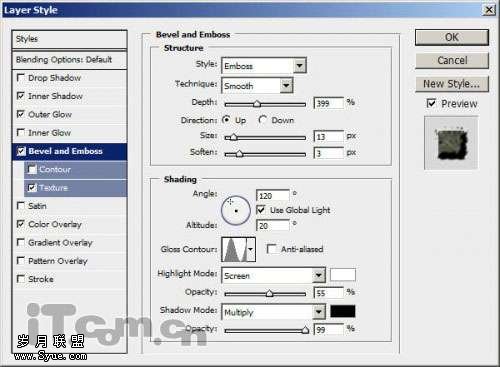Image resolution: width=500 pixels, height=367 pixels.
Task: Click the OK button
Action: click(452, 37)
